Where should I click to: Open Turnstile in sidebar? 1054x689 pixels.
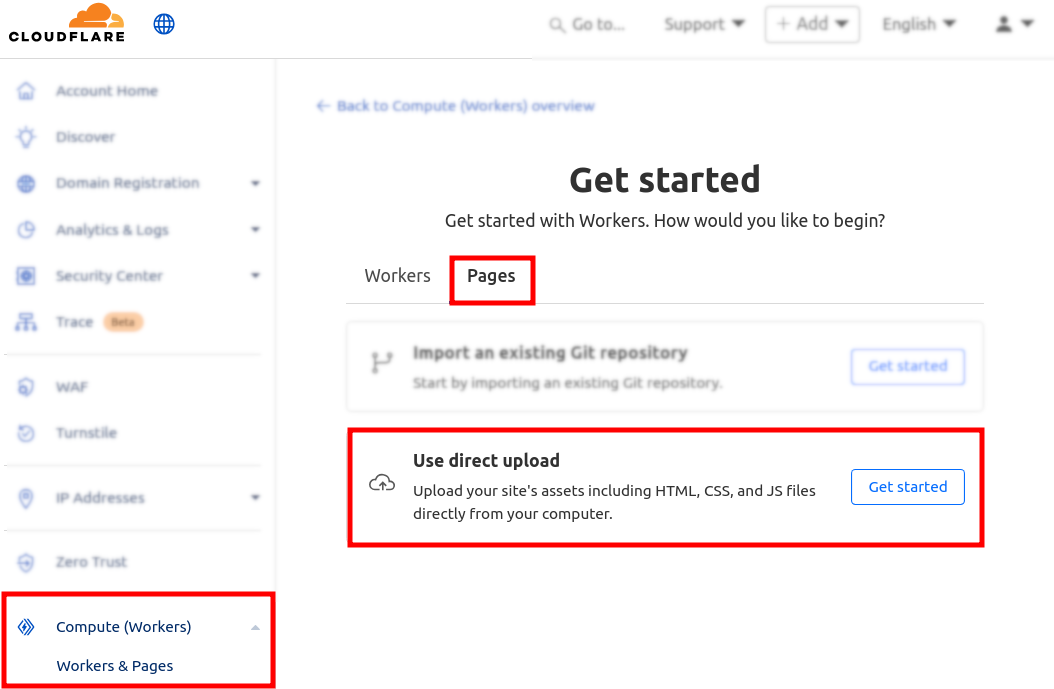coord(87,433)
